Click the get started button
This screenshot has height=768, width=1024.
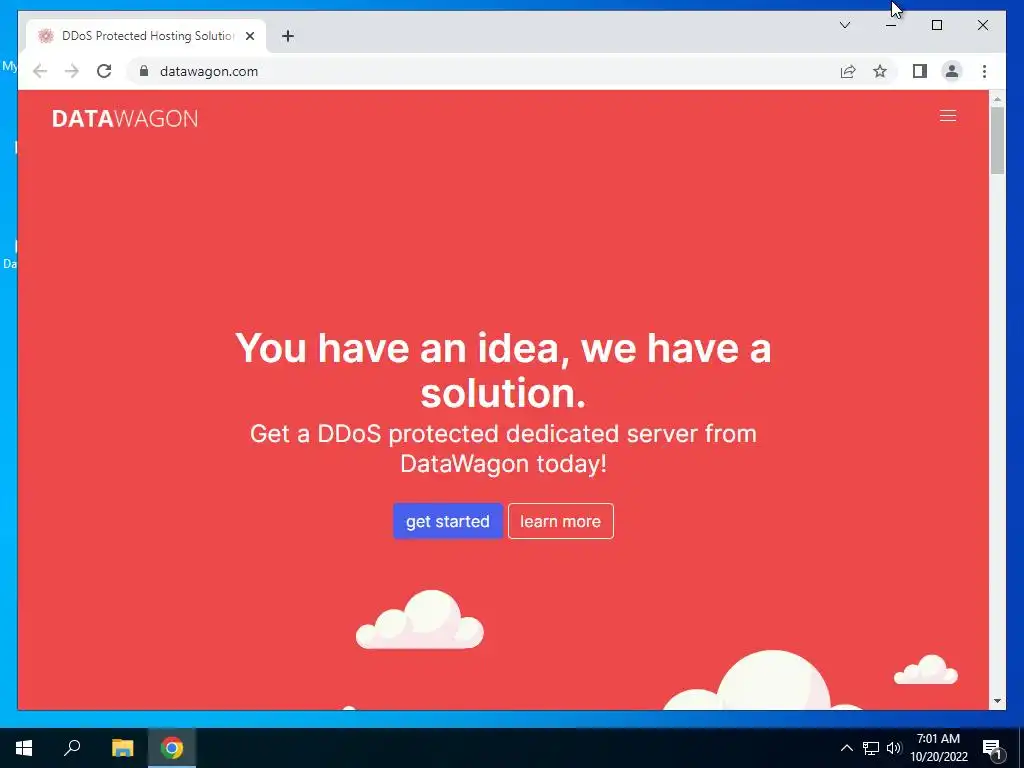447,521
